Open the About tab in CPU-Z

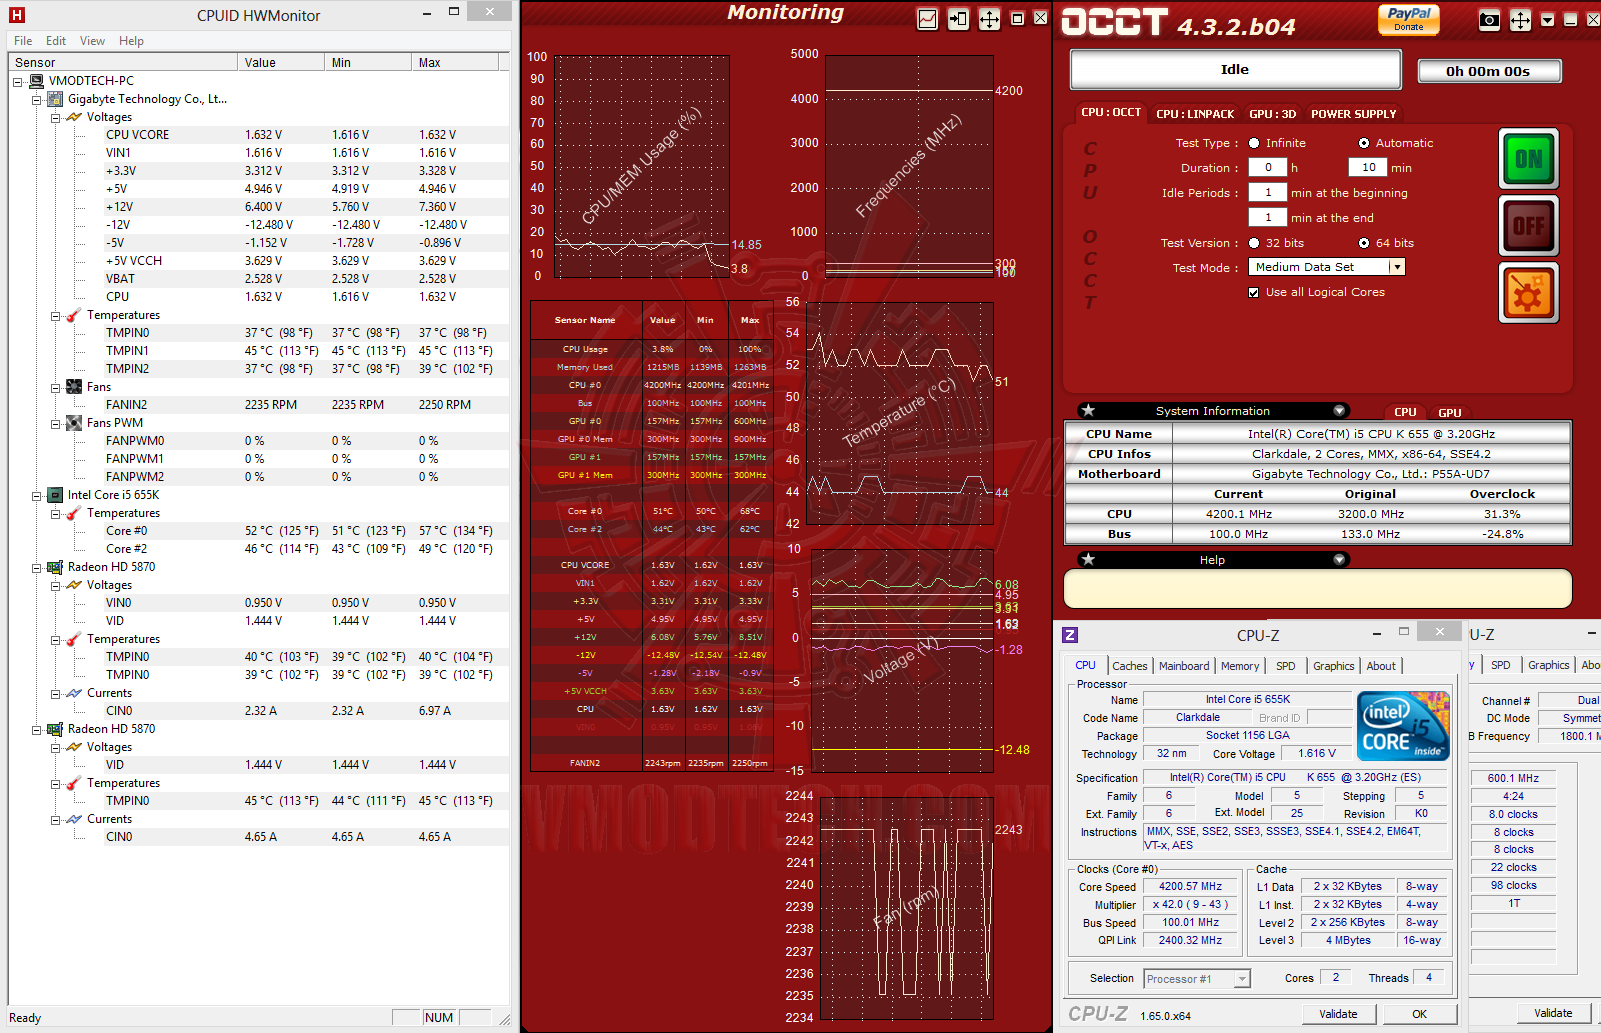click(x=1381, y=666)
